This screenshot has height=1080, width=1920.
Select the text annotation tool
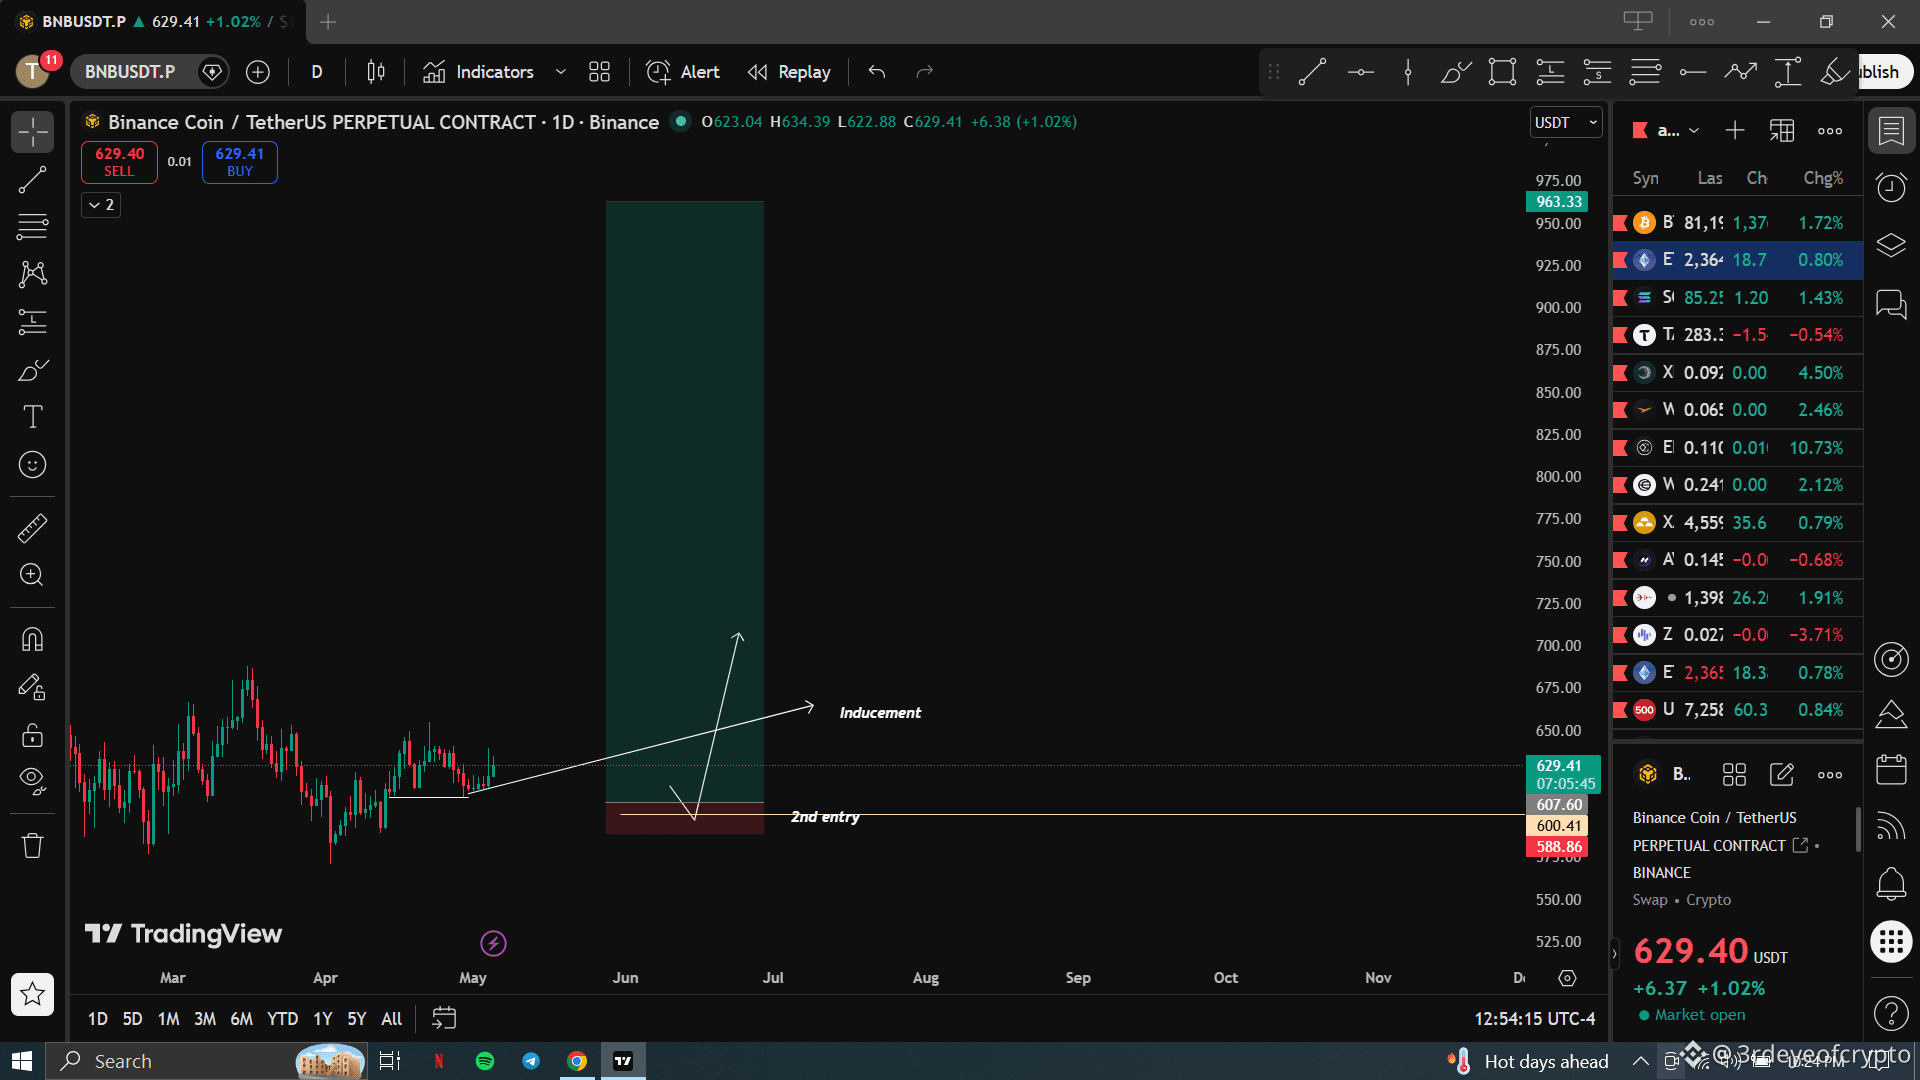(x=33, y=417)
